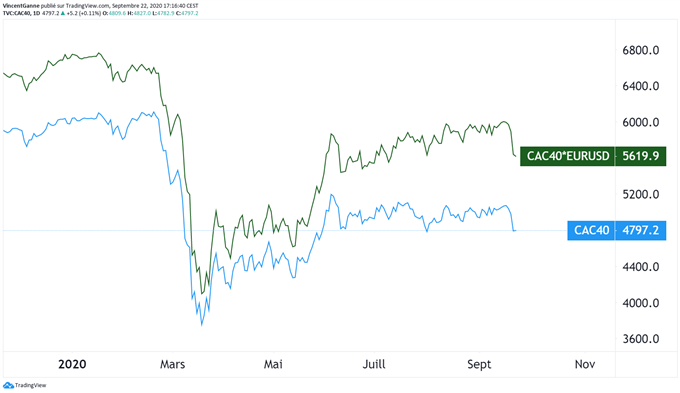This screenshot has height=393, width=680.
Task: Click the green up-arrow change indicator
Action: (63, 13)
